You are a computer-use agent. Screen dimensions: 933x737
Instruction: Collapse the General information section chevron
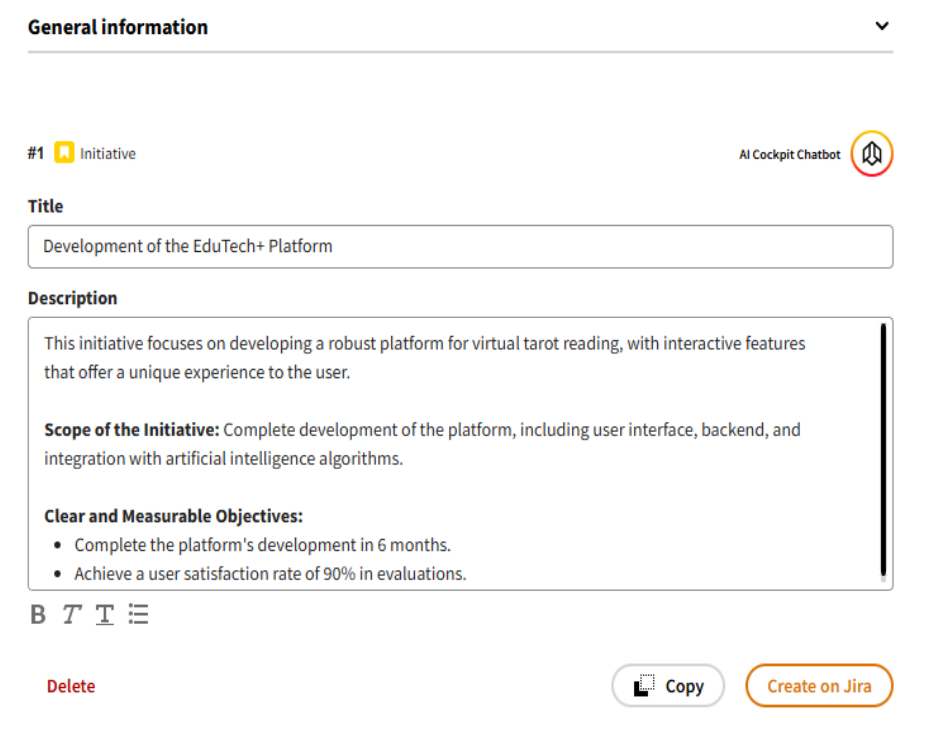881,26
